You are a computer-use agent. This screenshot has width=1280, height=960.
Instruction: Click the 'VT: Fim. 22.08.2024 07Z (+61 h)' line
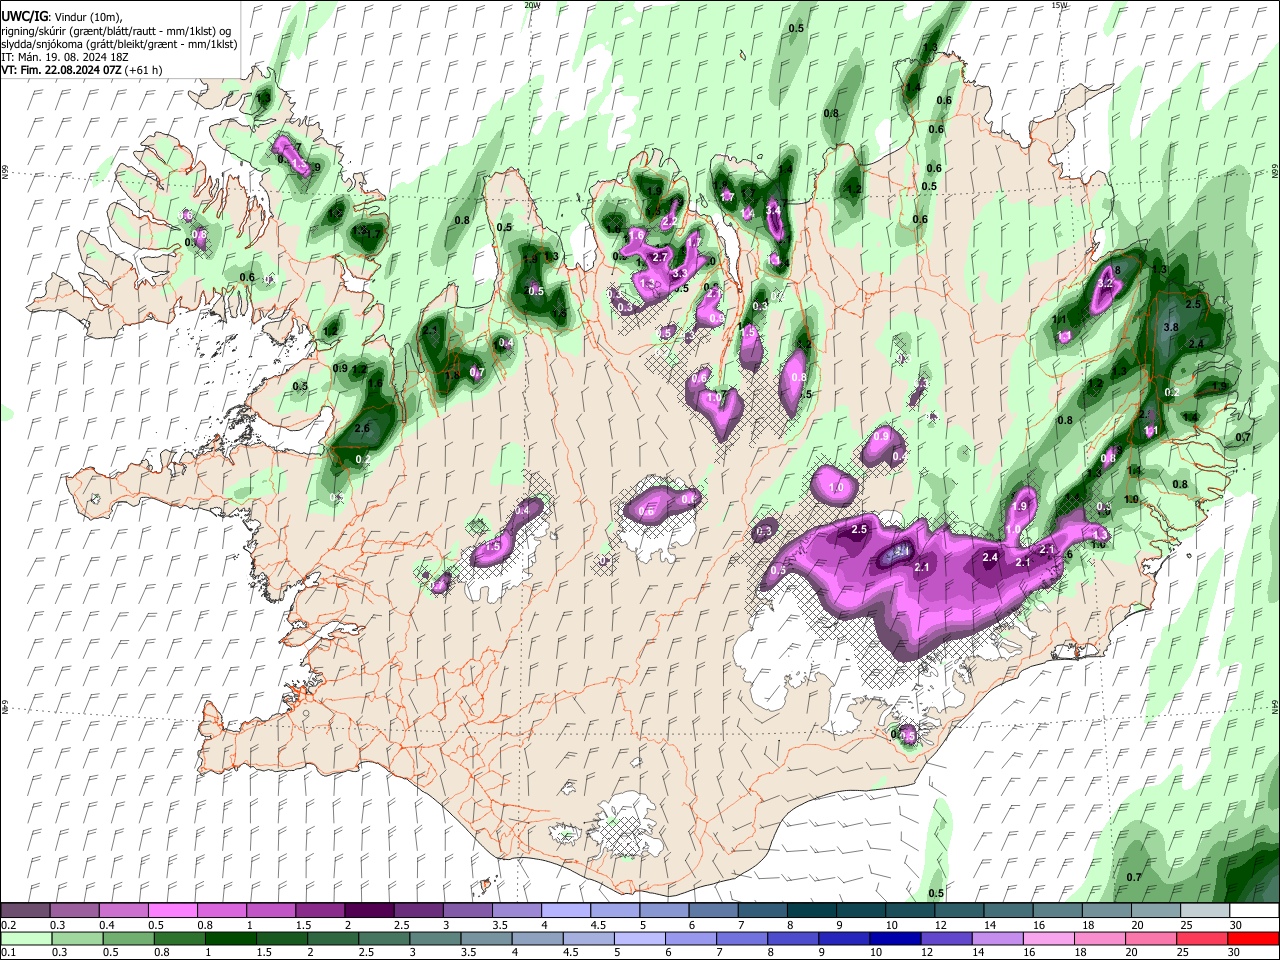pos(82,70)
